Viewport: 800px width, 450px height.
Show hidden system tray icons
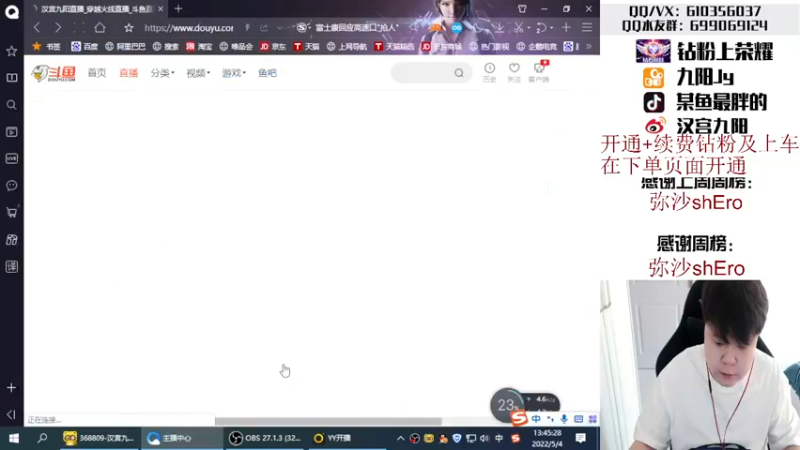pyautogui.click(x=401, y=438)
